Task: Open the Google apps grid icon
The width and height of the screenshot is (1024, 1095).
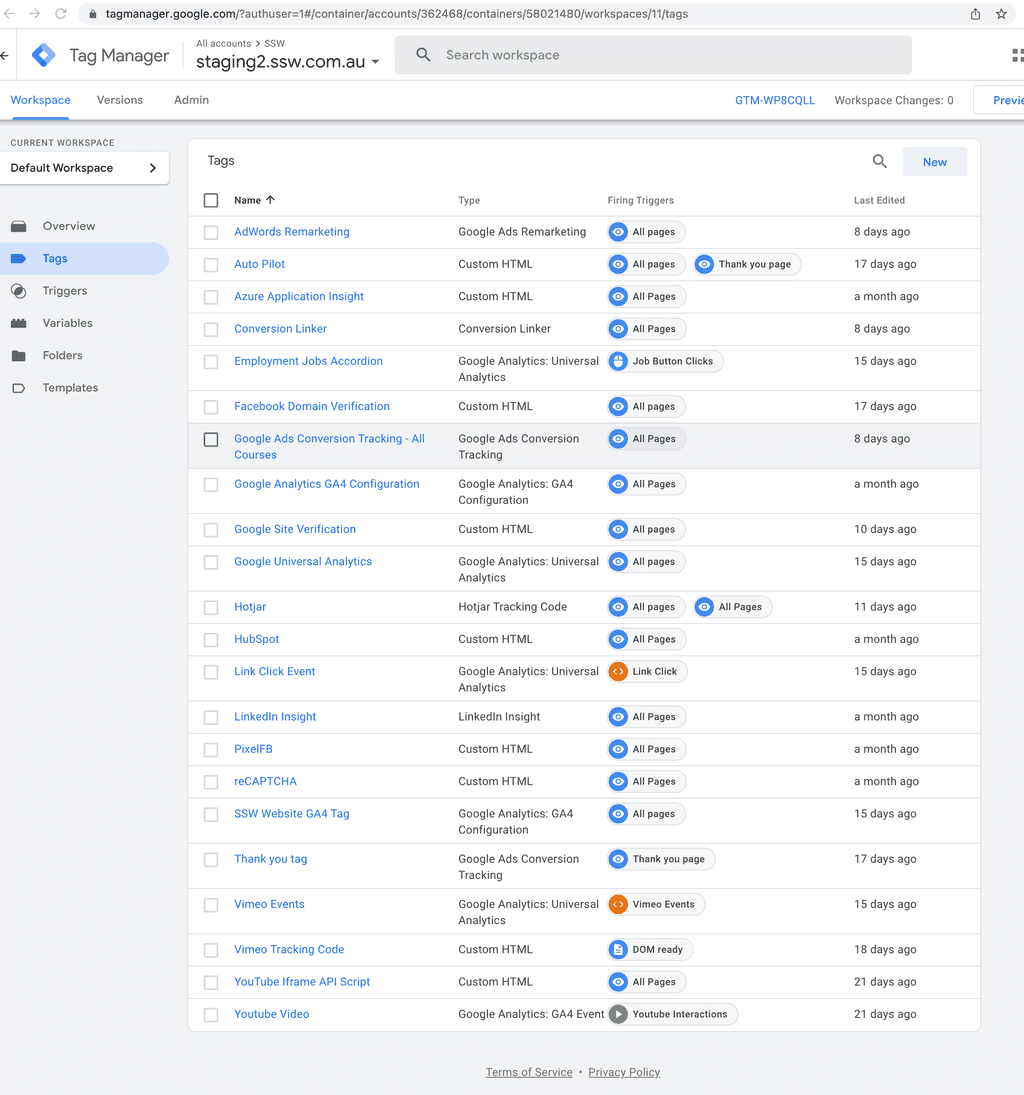Action: point(1016,56)
